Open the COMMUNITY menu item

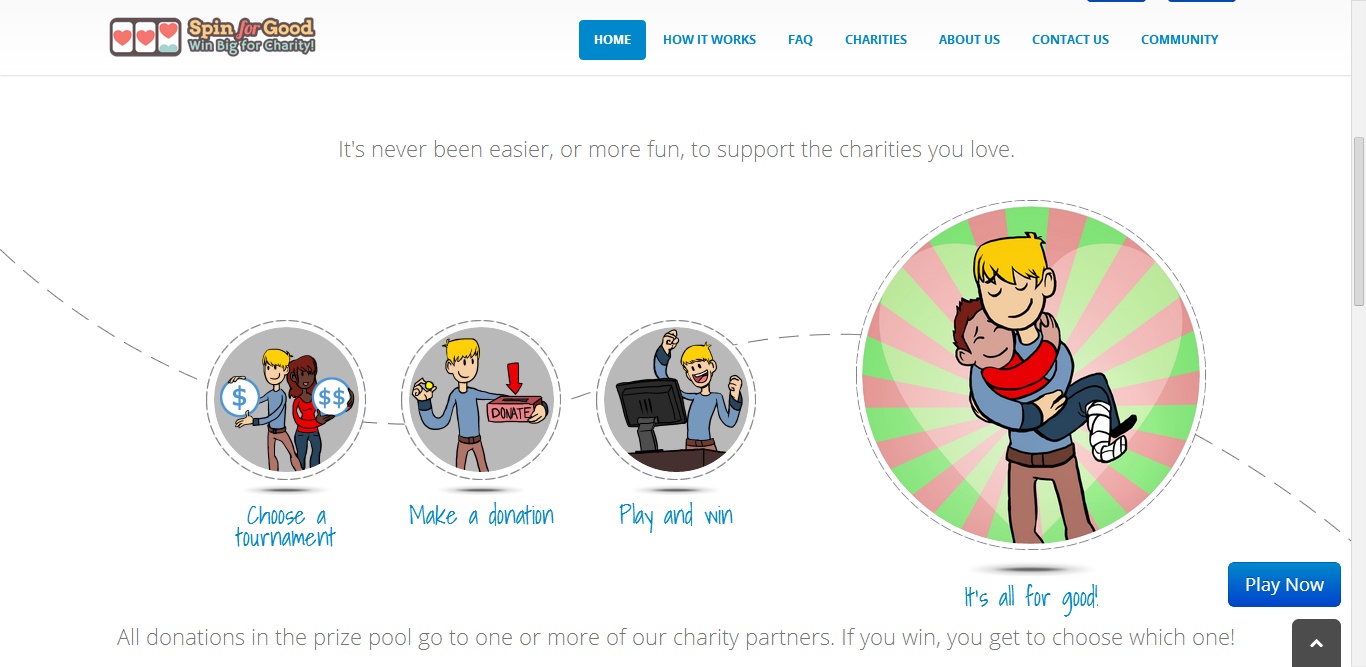click(x=1179, y=40)
